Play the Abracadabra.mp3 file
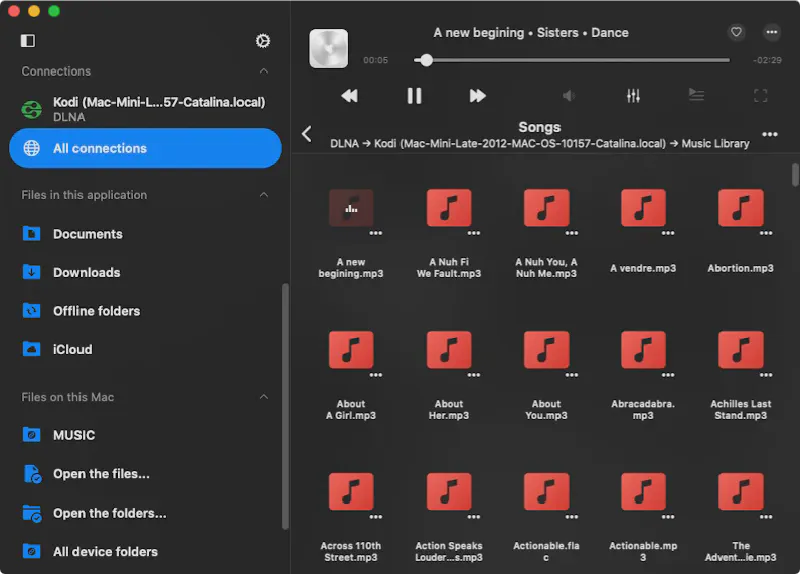 coord(643,350)
